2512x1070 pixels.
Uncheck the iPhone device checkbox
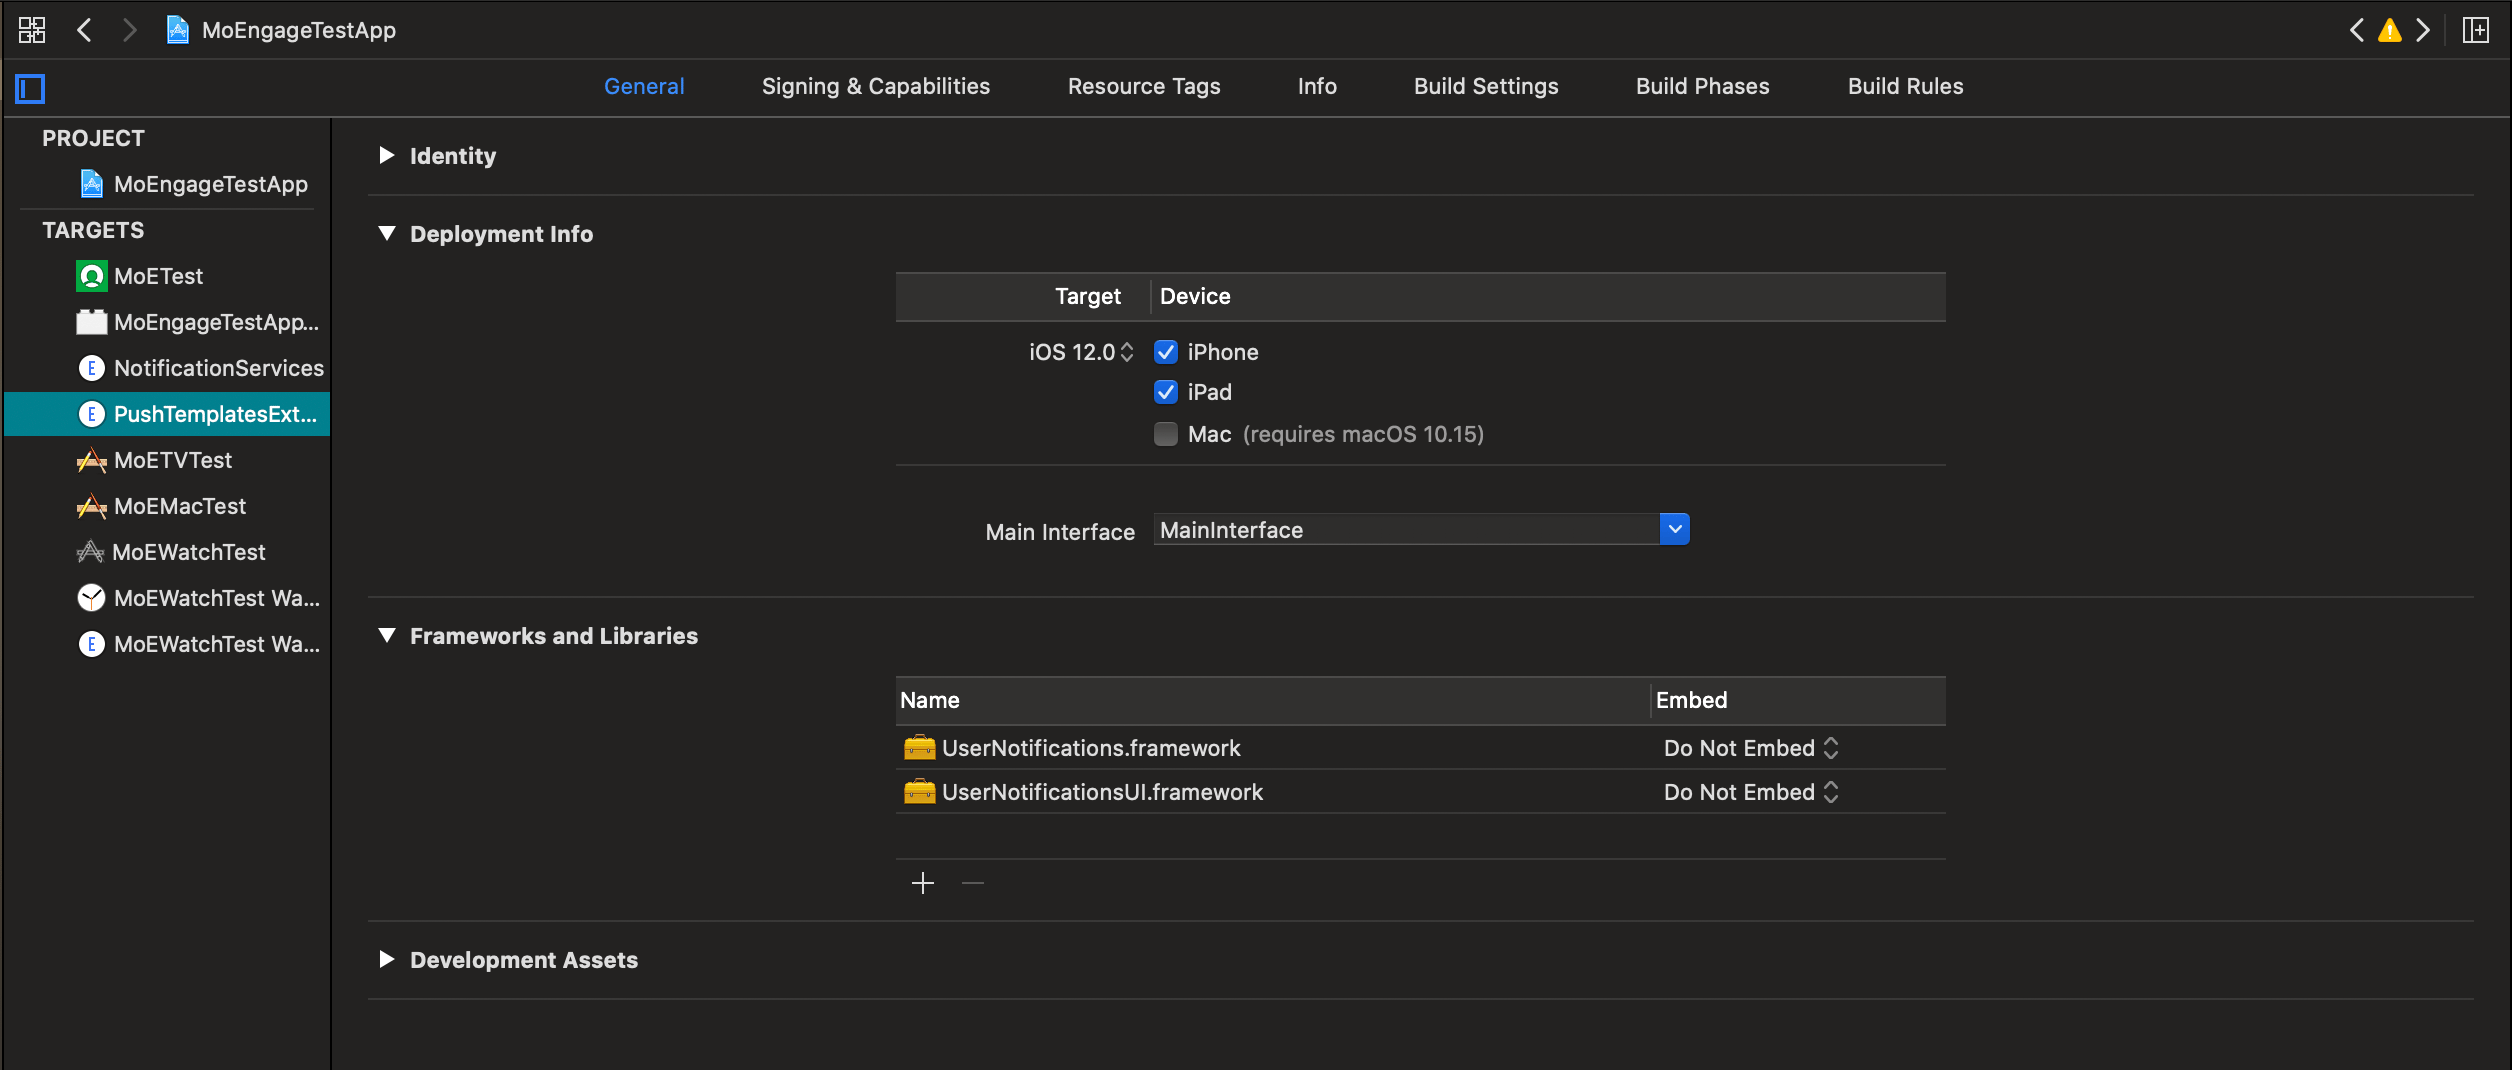[1166, 352]
